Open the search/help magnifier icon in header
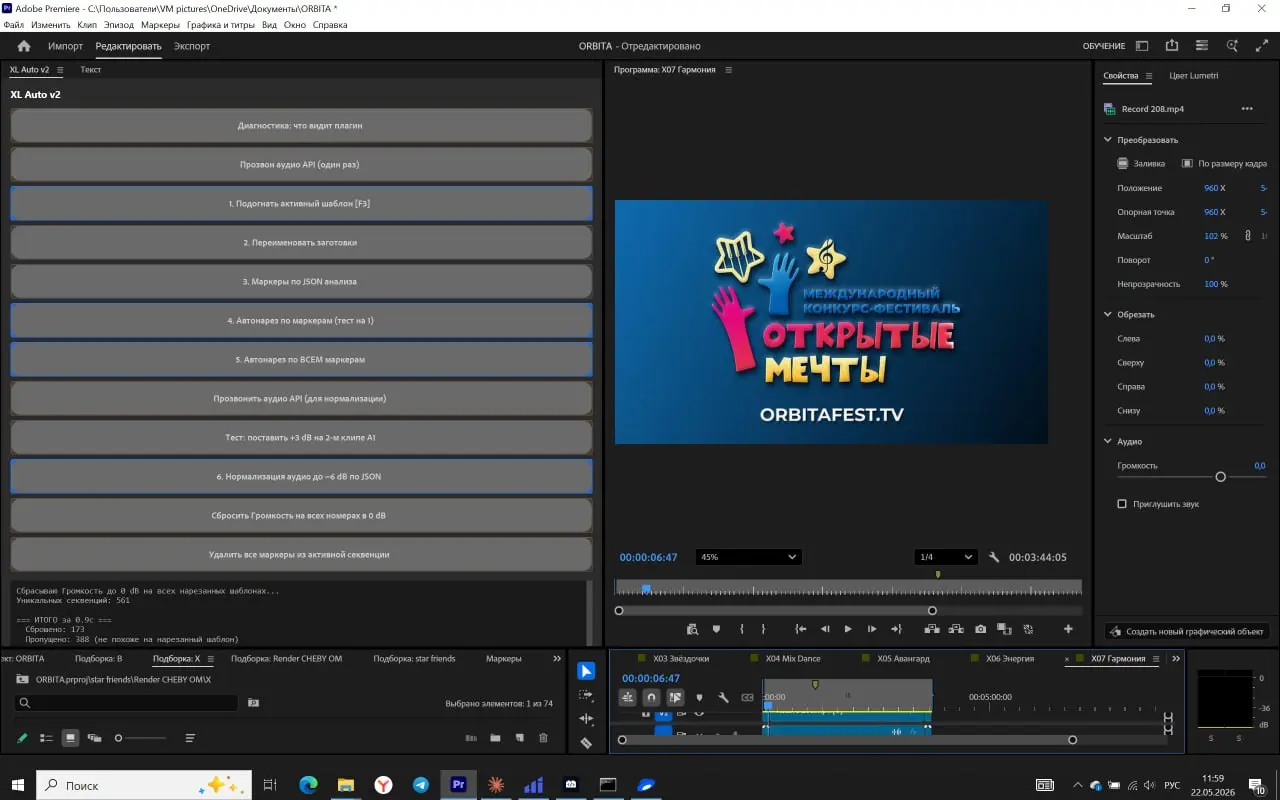 pyautogui.click(x=1232, y=46)
